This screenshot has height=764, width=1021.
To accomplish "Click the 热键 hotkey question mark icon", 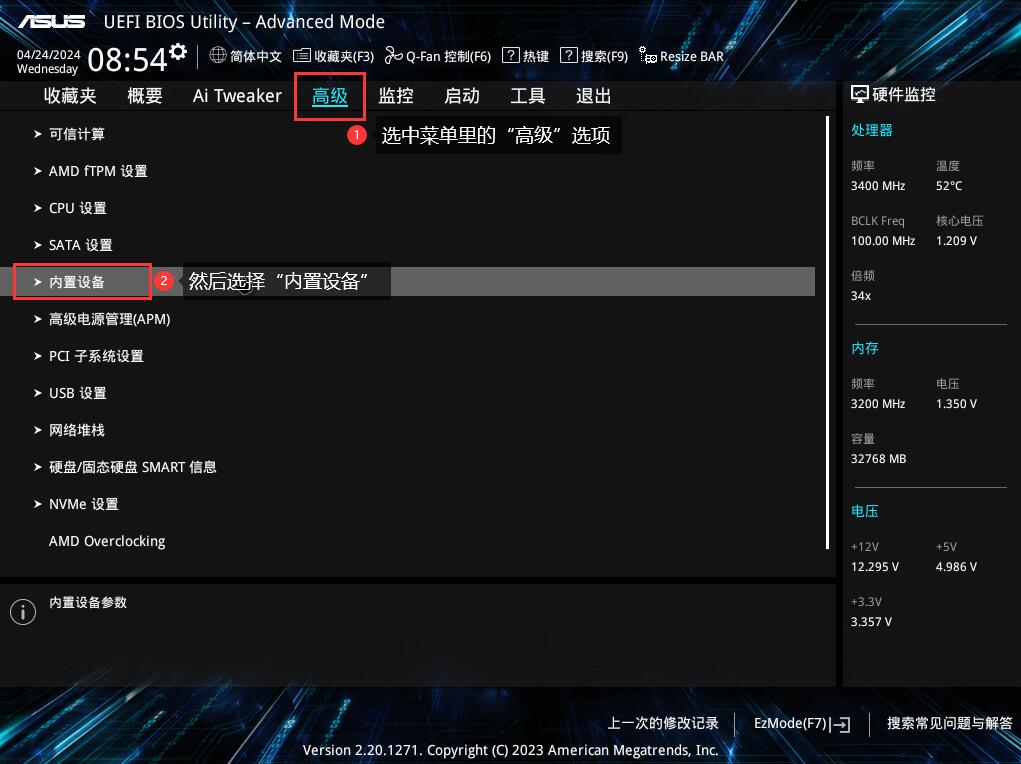I will point(510,56).
